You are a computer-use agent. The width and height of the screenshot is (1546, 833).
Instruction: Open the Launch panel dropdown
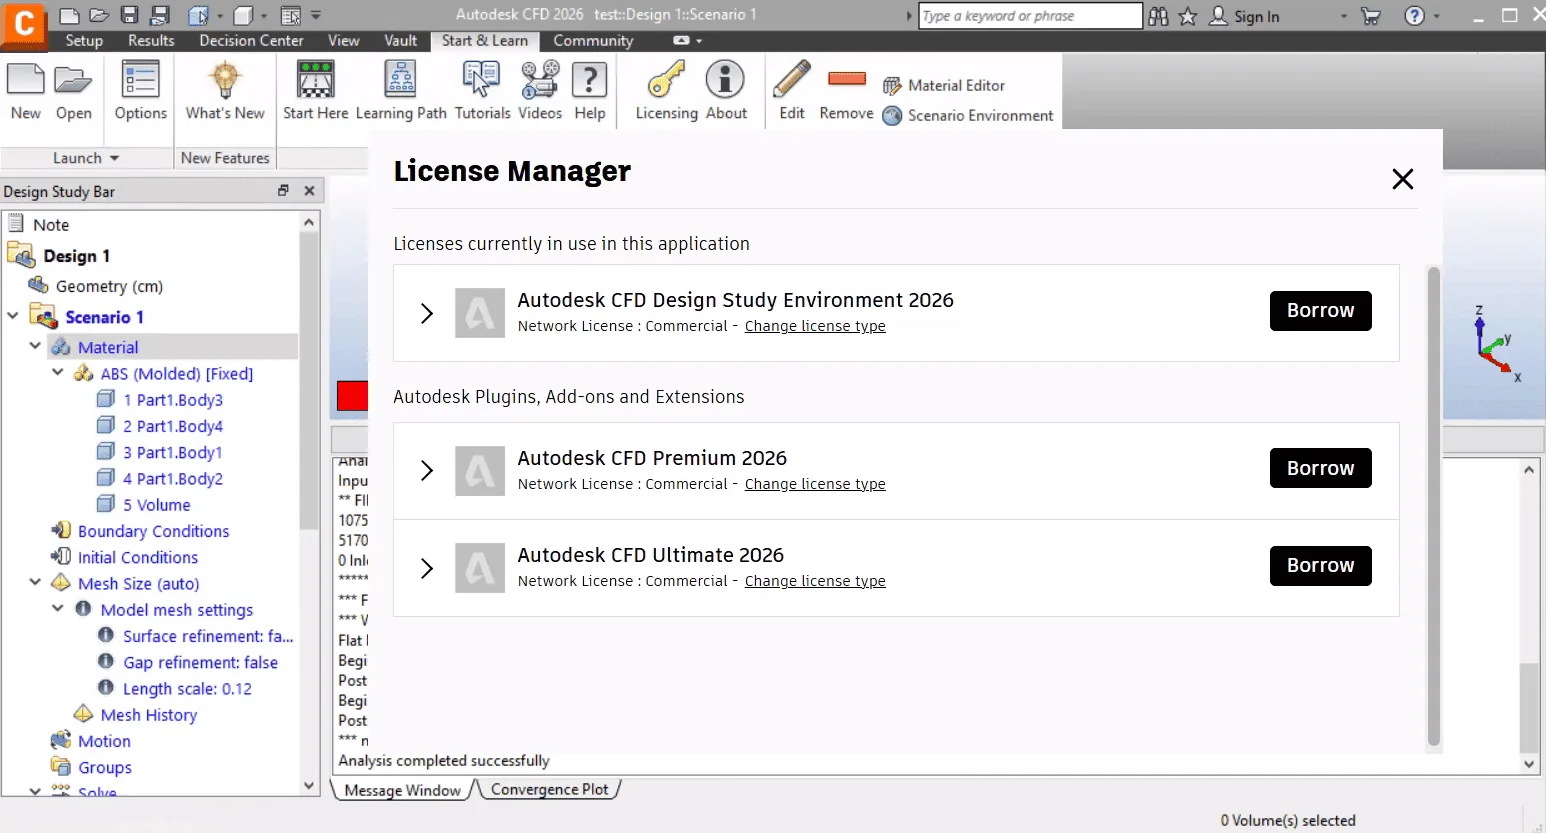click(85, 158)
